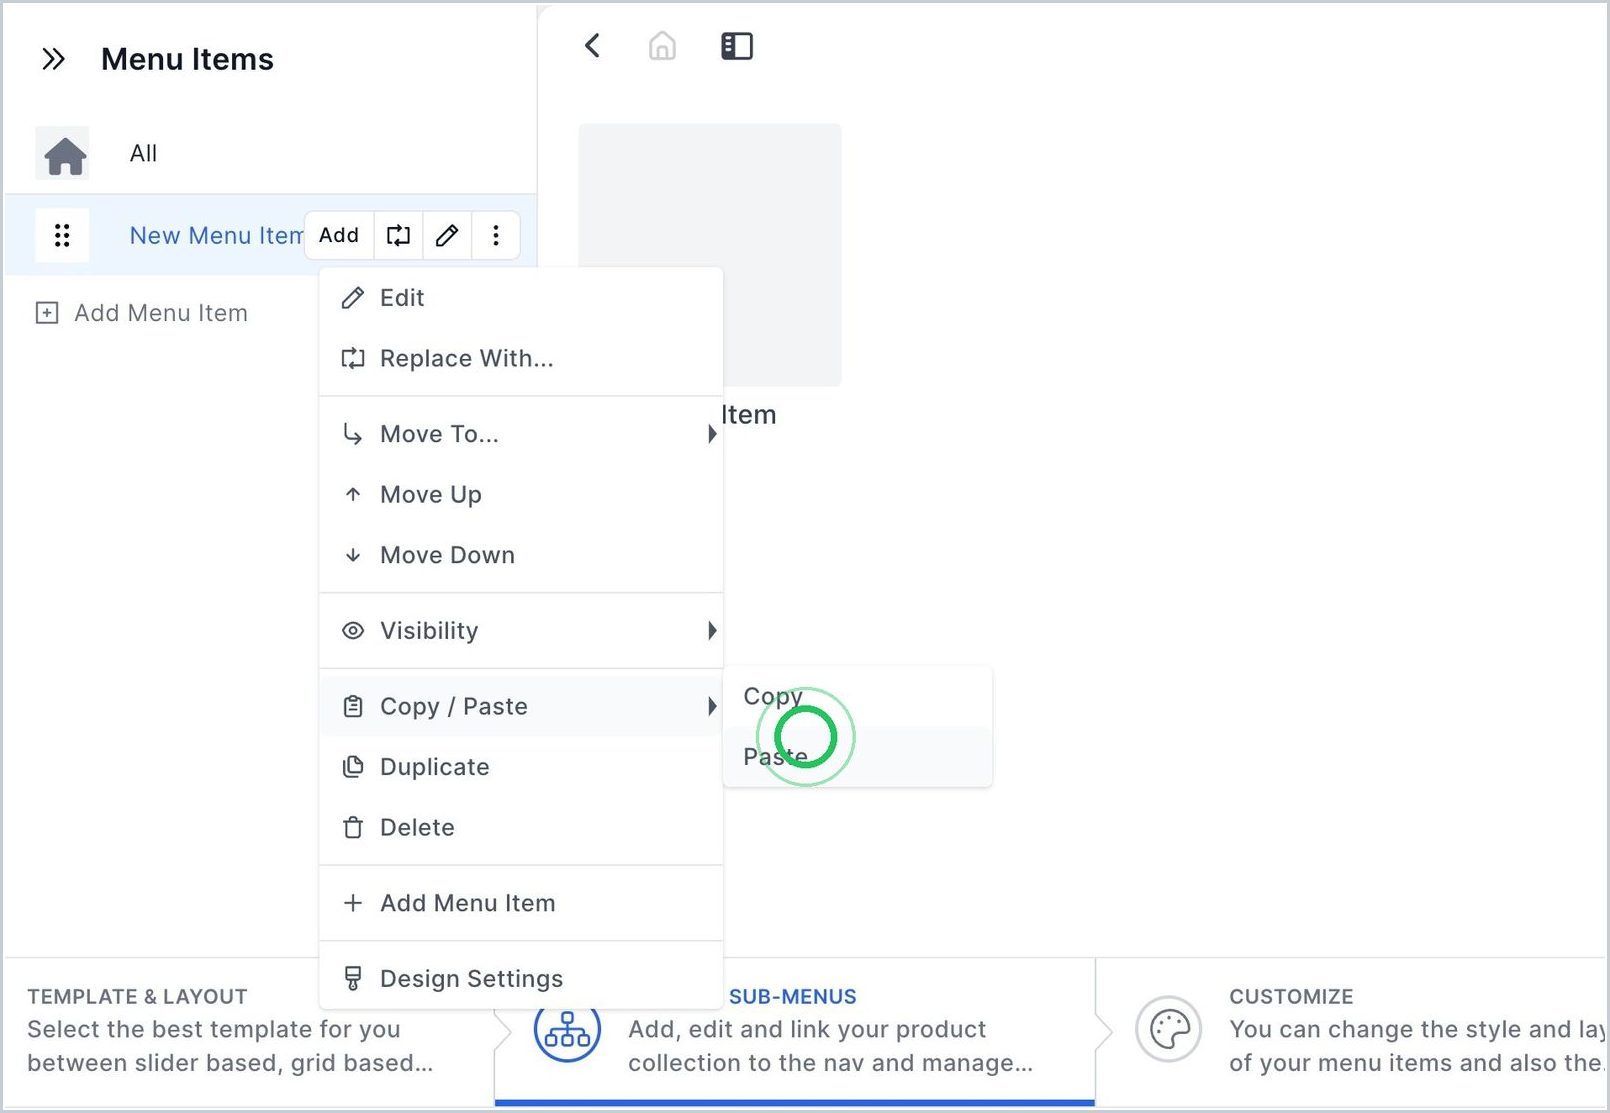
Task: Select the All home icon
Action: tap(63, 154)
